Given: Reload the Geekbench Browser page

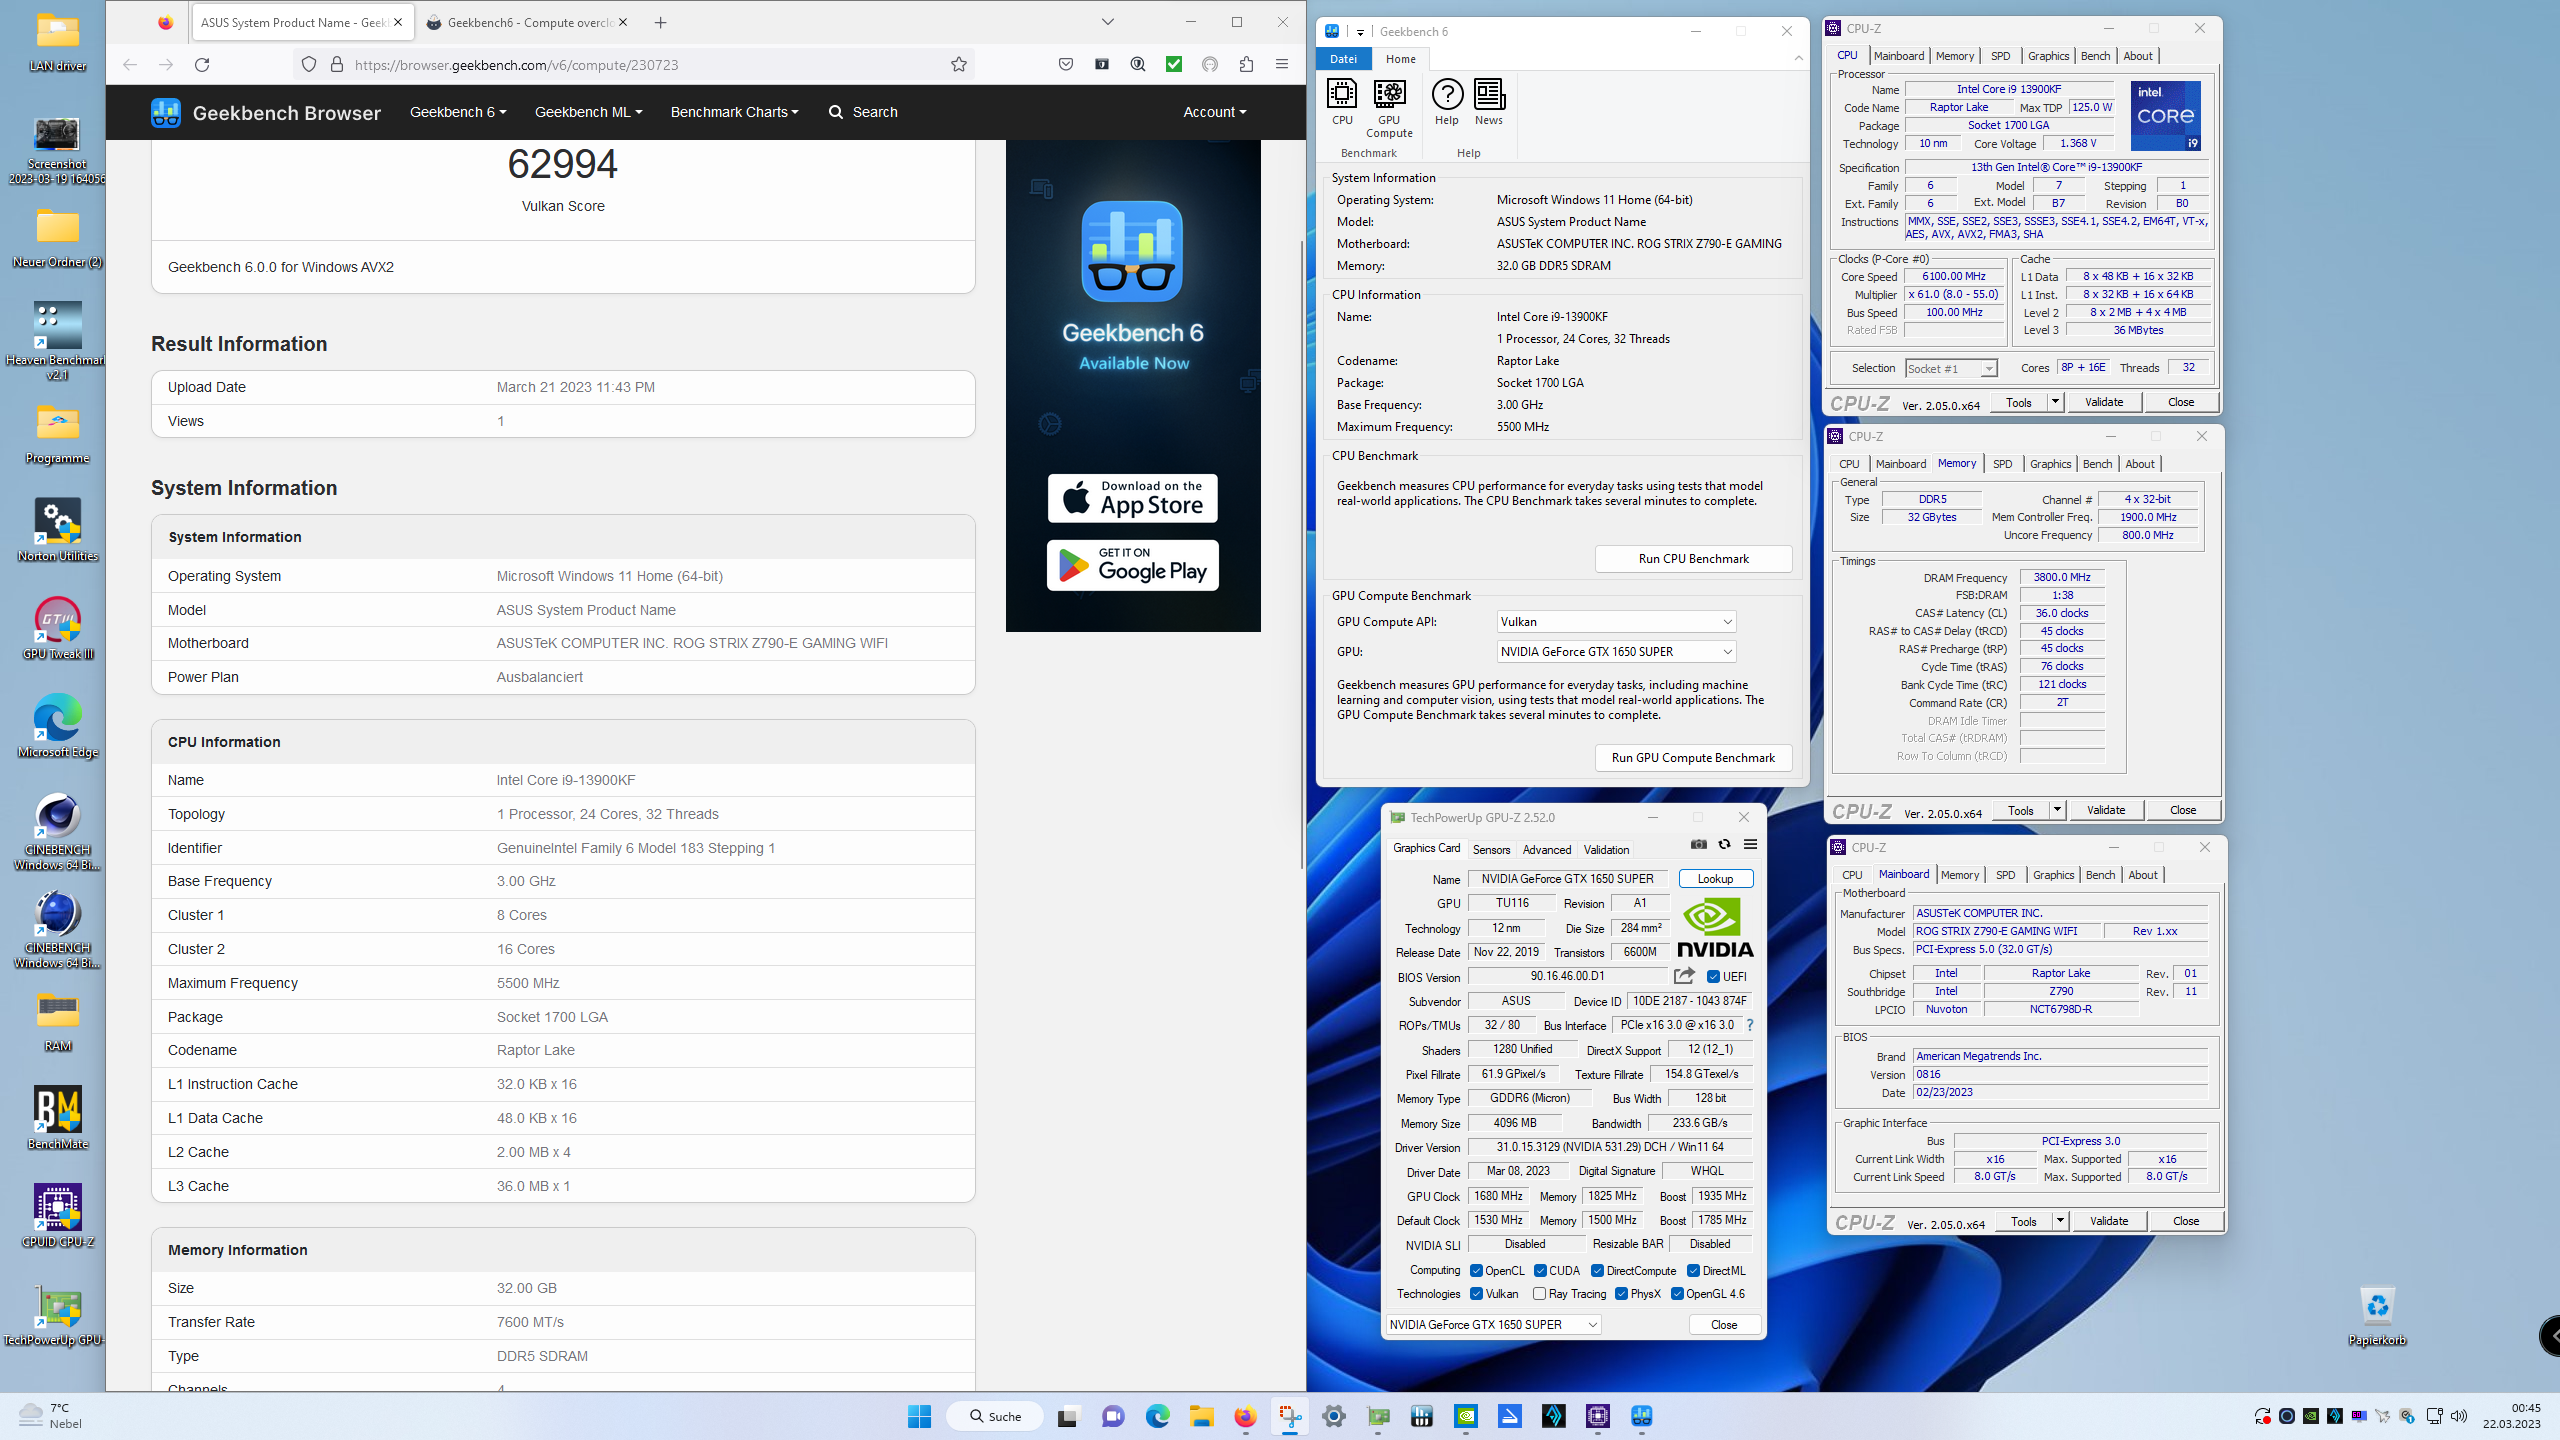Looking at the screenshot, I should (202, 65).
